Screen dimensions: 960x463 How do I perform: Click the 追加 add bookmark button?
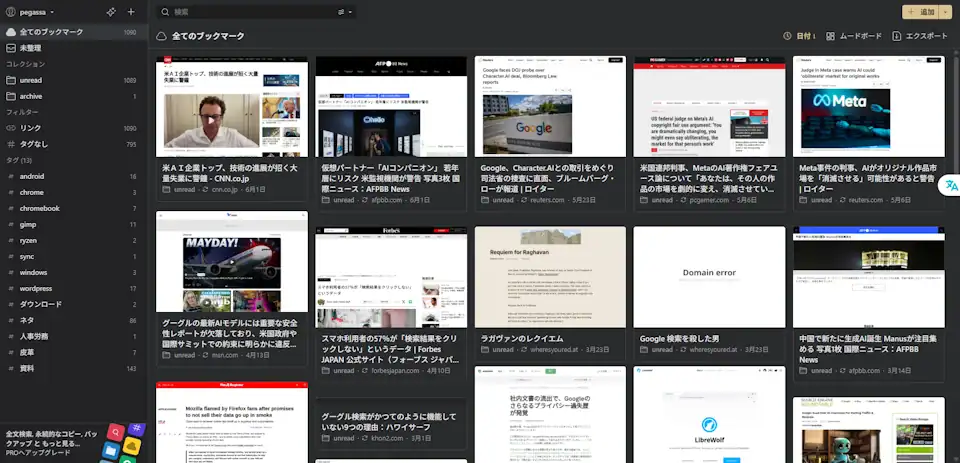coord(921,12)
